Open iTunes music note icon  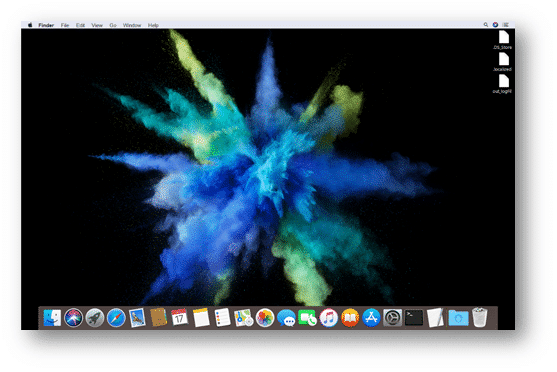pyautogui.click(x=329, y=317)
